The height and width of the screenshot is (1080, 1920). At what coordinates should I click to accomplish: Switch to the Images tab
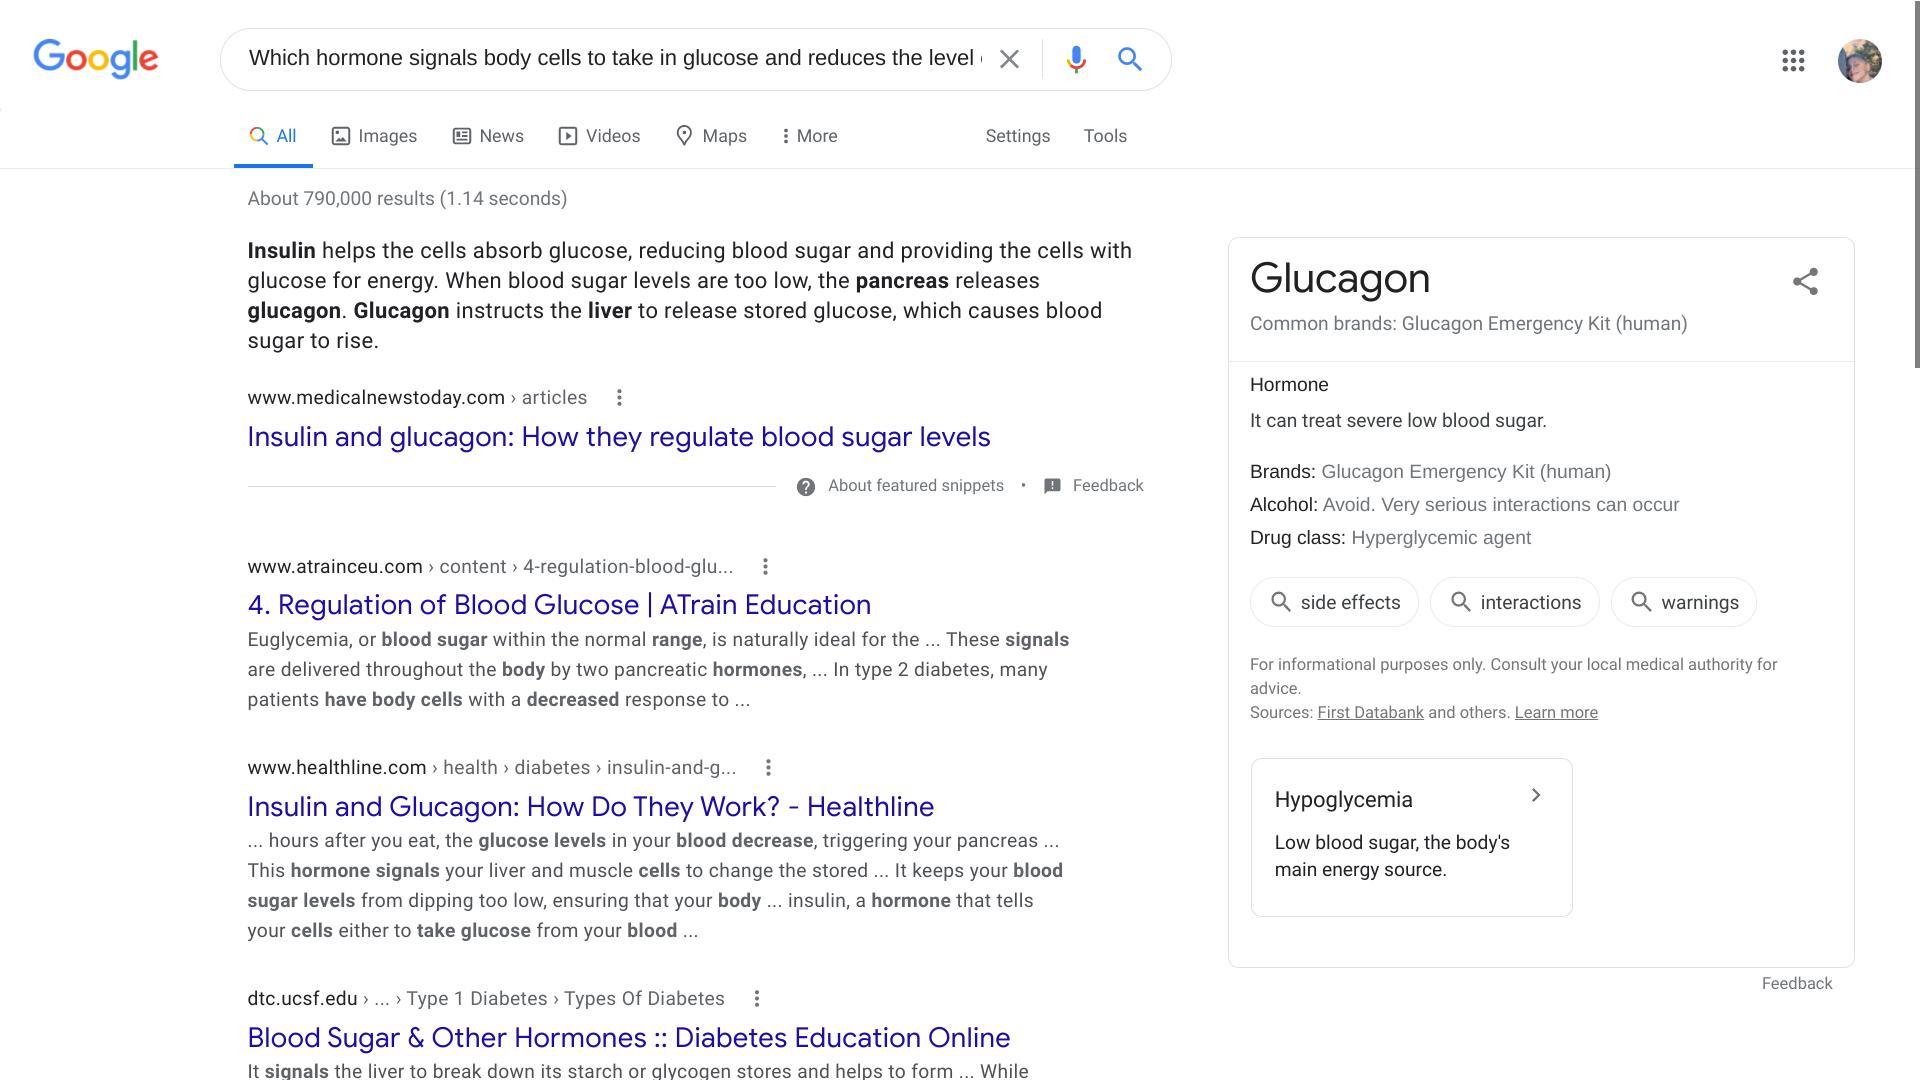coord(374,136)
